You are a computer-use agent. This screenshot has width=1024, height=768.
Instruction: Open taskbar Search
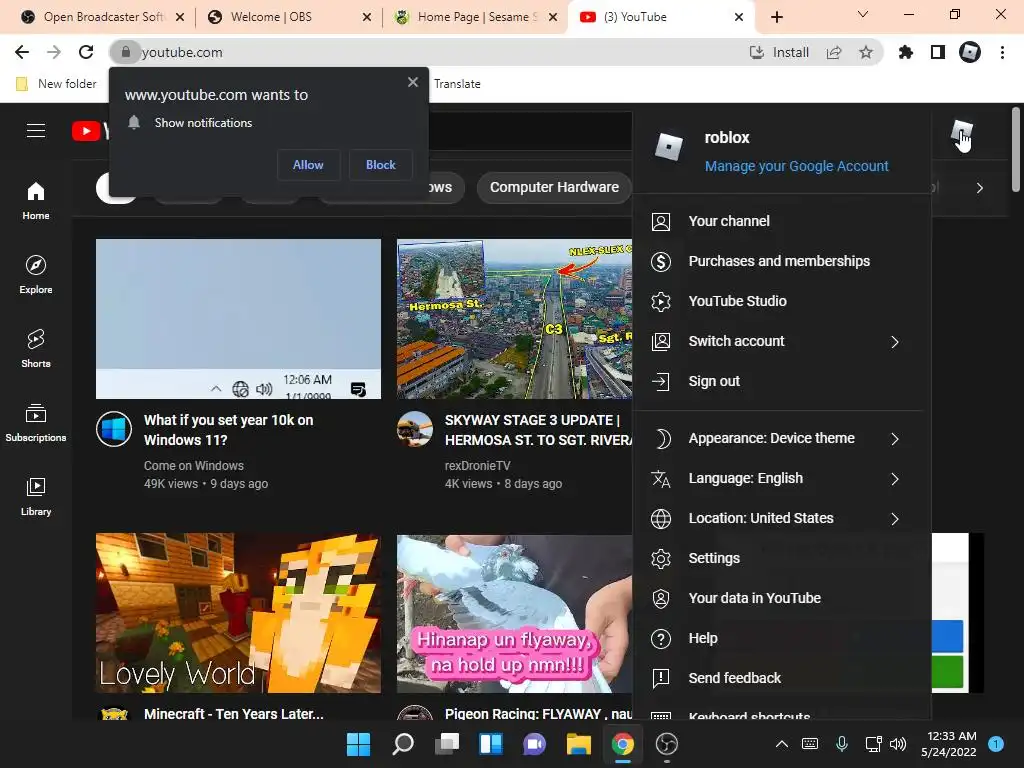click(x=402, y=744)
